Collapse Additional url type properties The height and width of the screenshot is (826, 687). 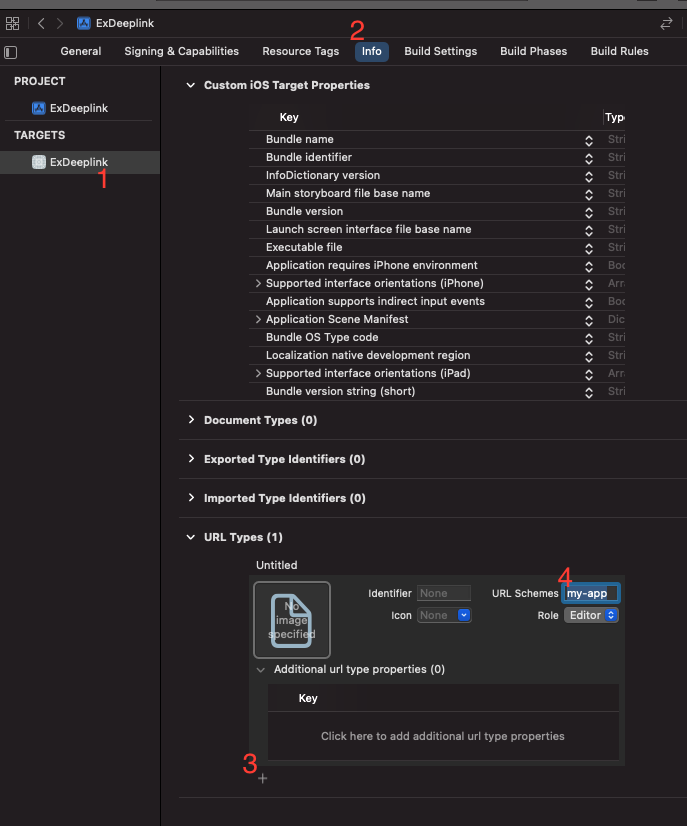(x=260, y=670)
